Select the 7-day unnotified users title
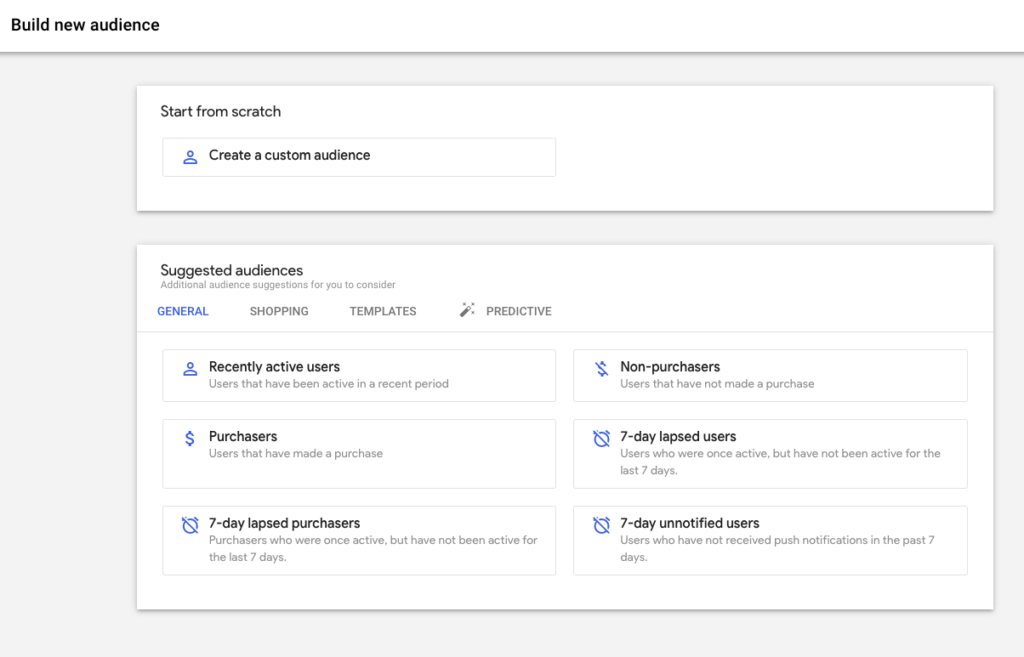1024x657 pixels. (x=690, y=523)
